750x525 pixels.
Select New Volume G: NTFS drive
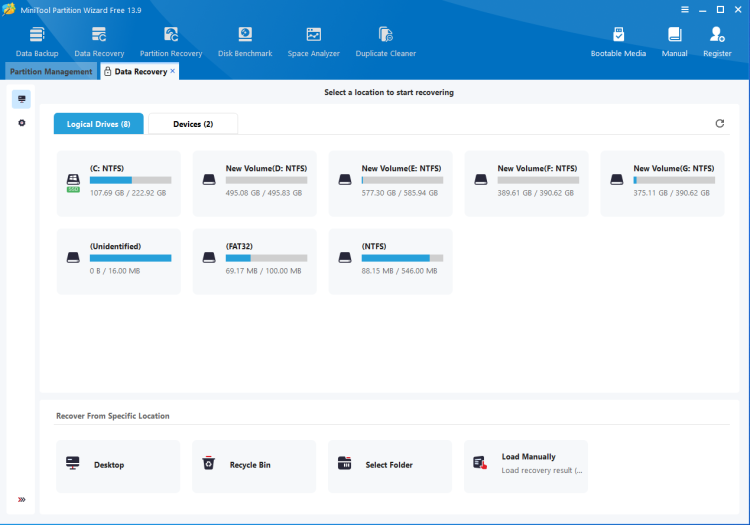pyautogui.click(x=662, y=184)
